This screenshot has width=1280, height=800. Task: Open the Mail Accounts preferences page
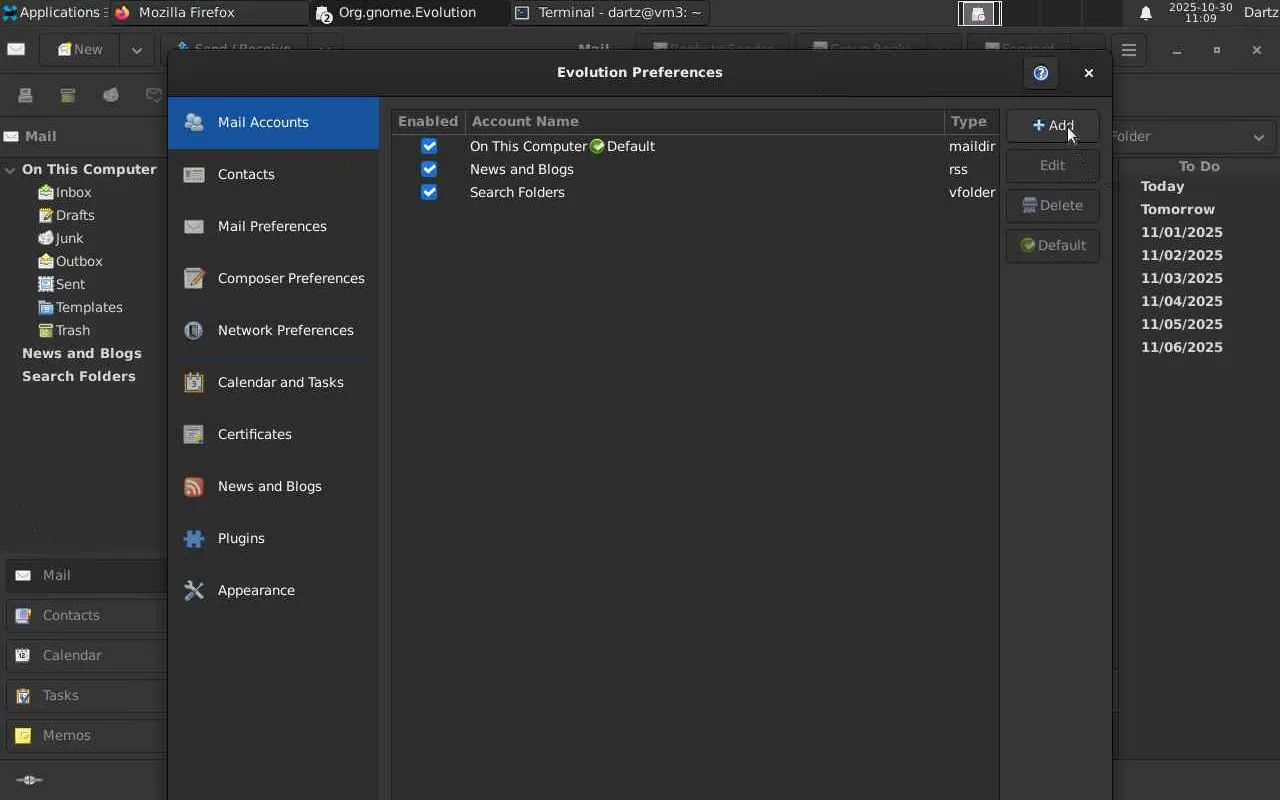tap(273, 122)
